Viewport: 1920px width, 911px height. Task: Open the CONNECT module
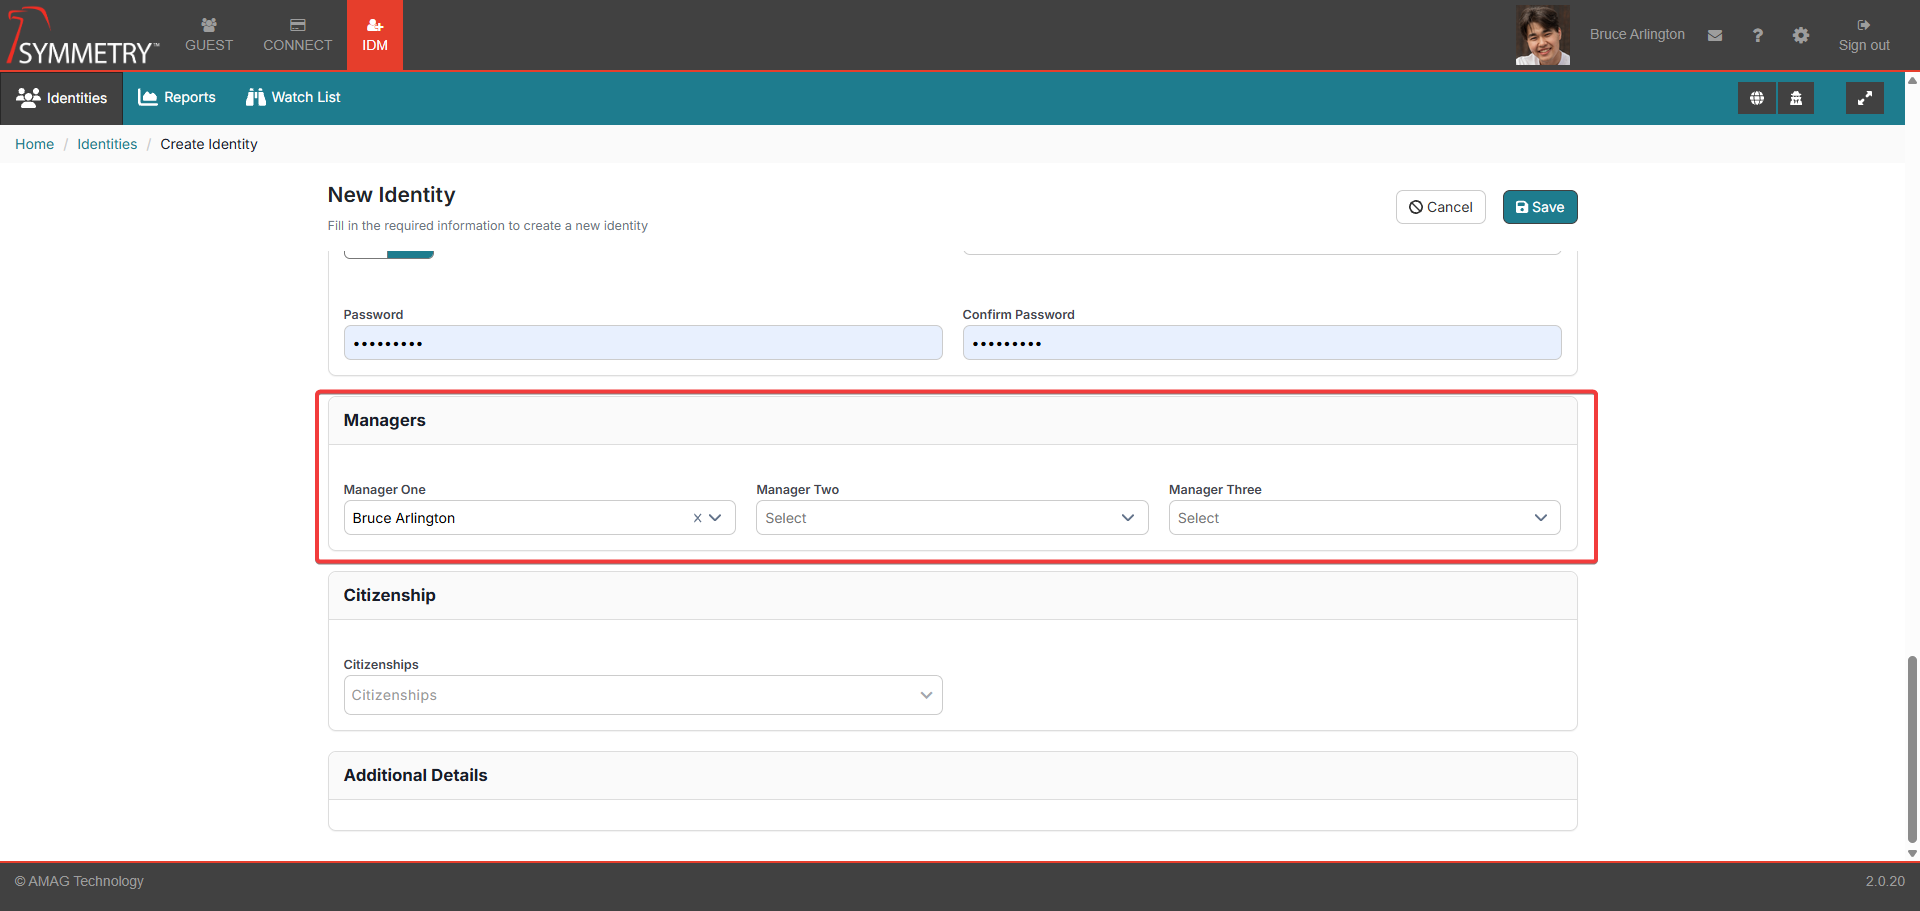(x=297, y=35)
